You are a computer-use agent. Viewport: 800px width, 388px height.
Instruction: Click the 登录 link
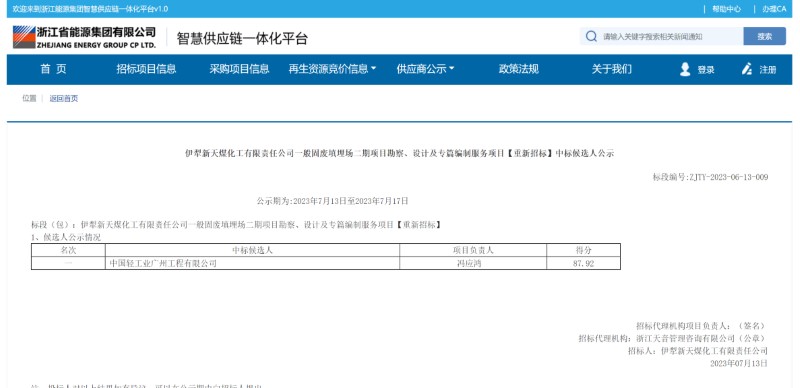(706, 70)
